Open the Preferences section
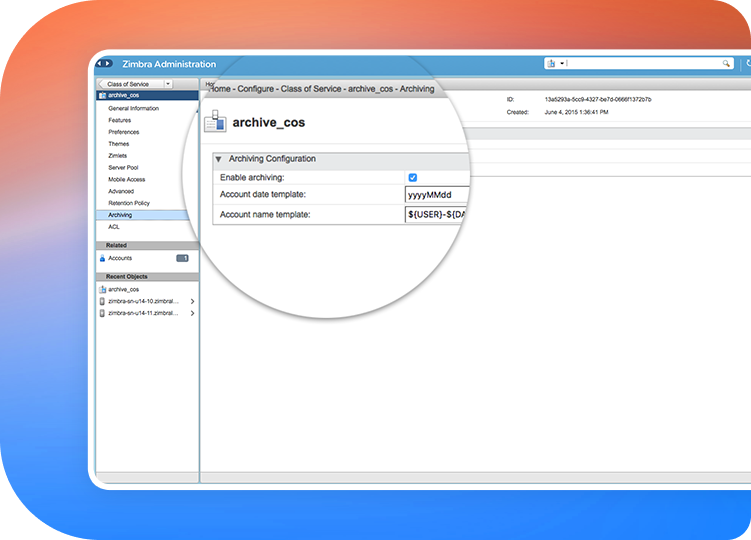751x540 pixels. [124, 132]
